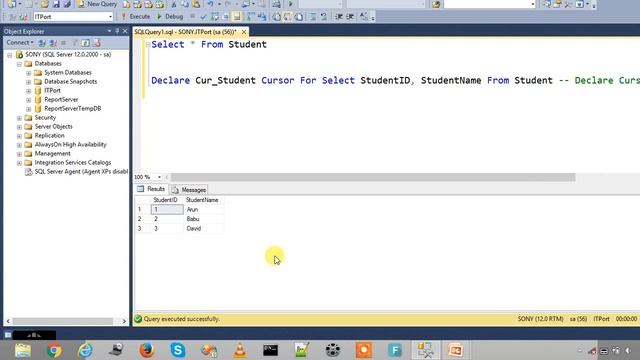Screen dimensions: 640x360
Task: Select the SQL Server Agent node
Action: 81,171
